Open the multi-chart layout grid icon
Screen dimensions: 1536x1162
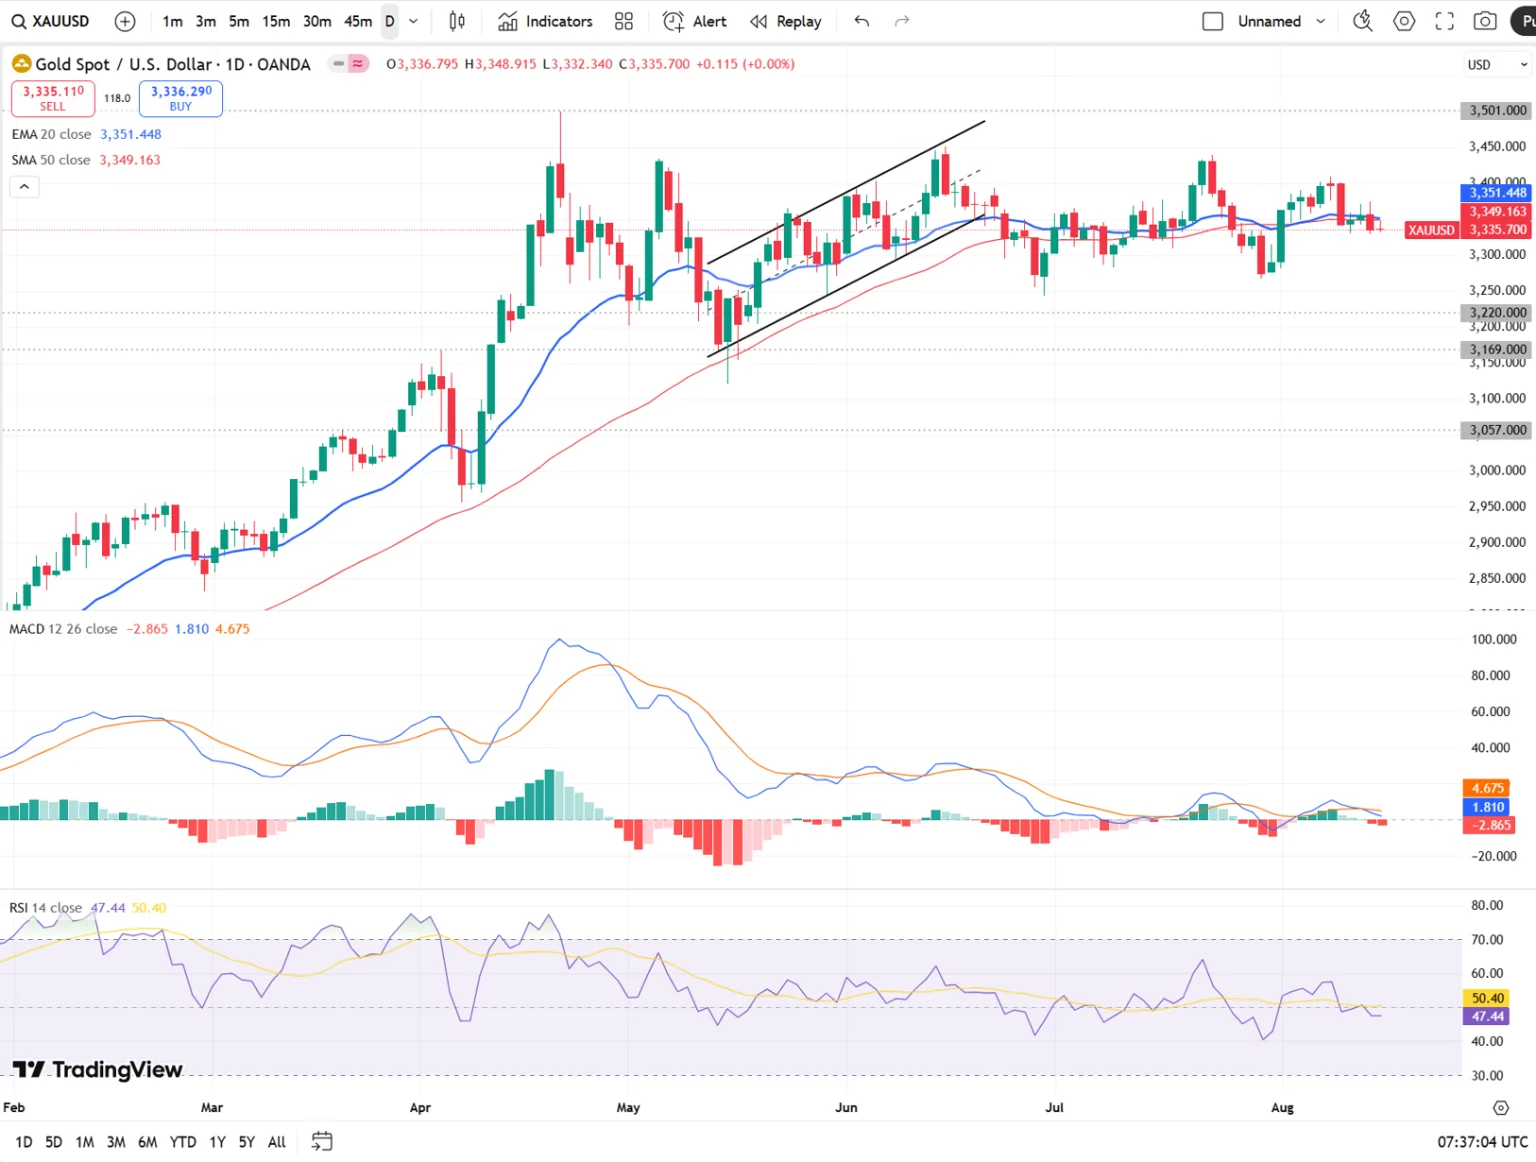click(623, 21)
